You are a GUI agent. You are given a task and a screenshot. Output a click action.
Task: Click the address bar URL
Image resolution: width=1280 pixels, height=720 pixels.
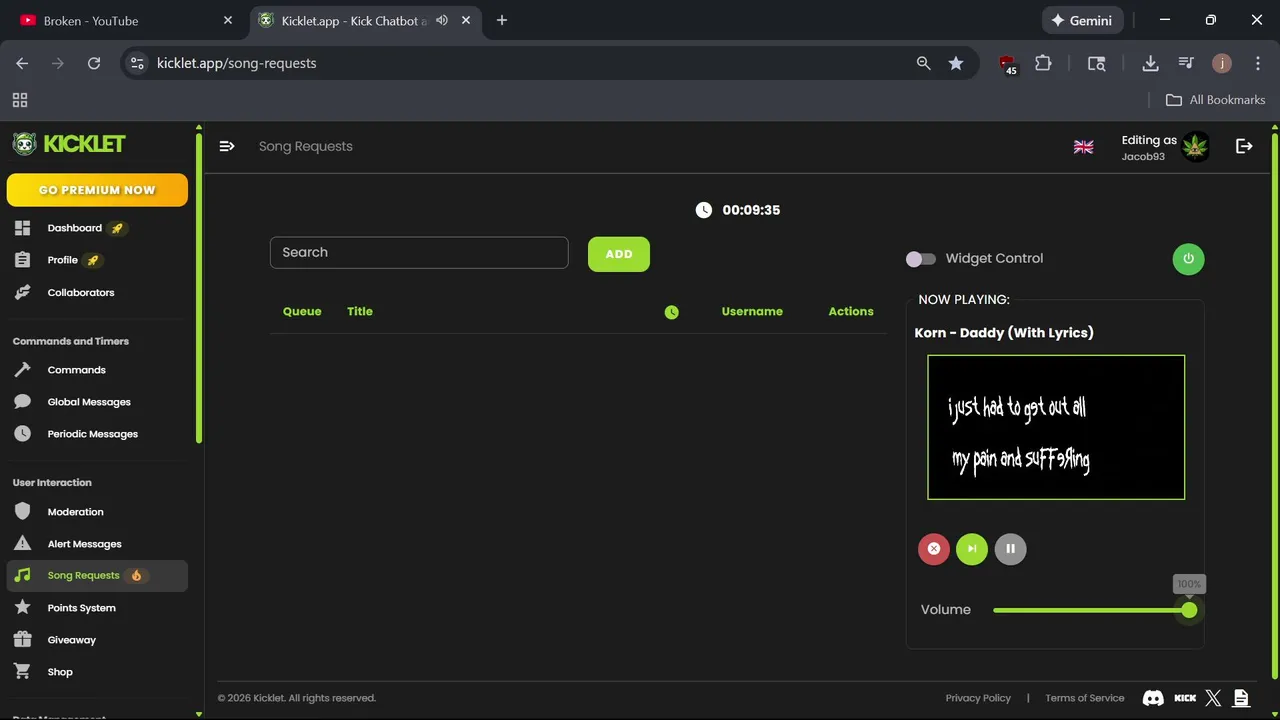pyautogui.click(x=236, y=63)
